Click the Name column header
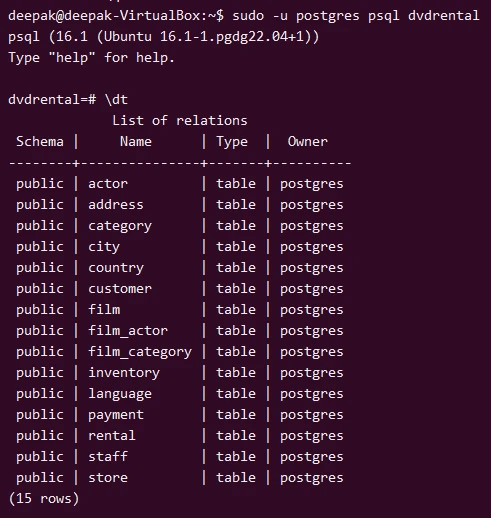 click(x=136, y=141)
